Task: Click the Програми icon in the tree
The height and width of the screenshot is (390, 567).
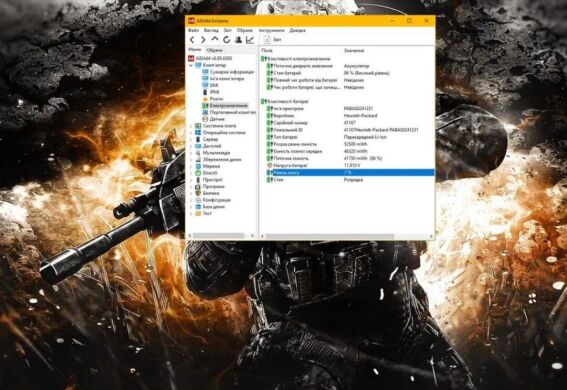Action: pos(198,187)
